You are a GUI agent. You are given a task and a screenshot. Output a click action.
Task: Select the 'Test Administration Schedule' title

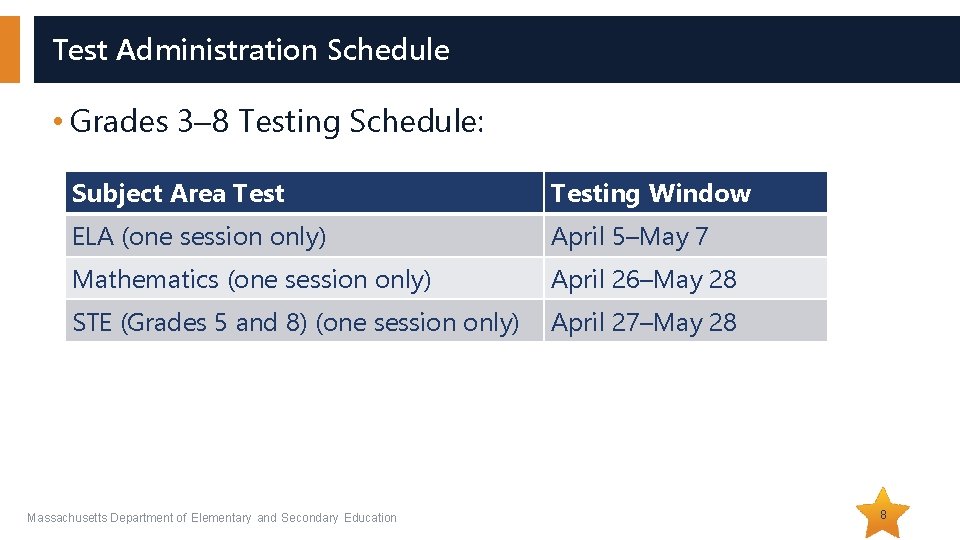[250, 49]
